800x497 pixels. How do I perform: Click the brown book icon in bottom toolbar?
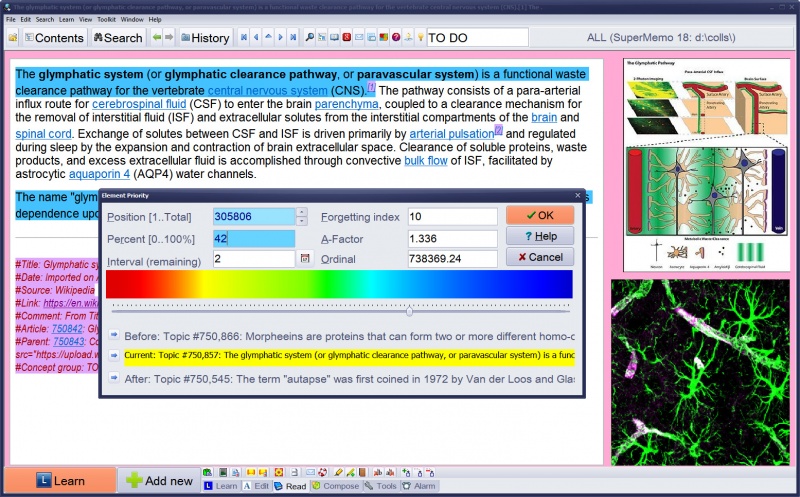[362, 473]
